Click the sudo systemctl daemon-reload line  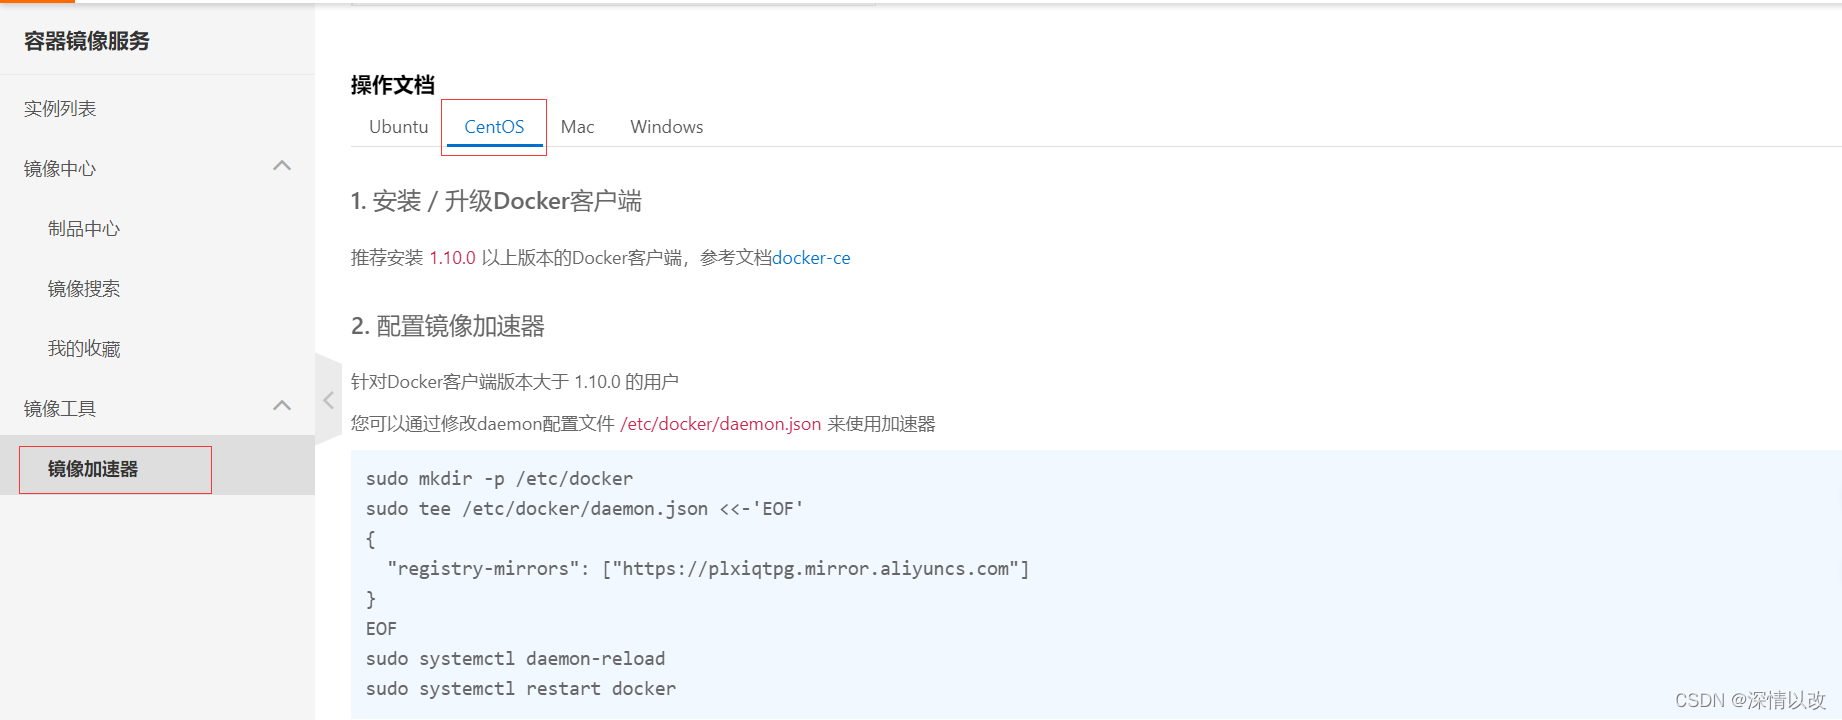coord(515,659)
